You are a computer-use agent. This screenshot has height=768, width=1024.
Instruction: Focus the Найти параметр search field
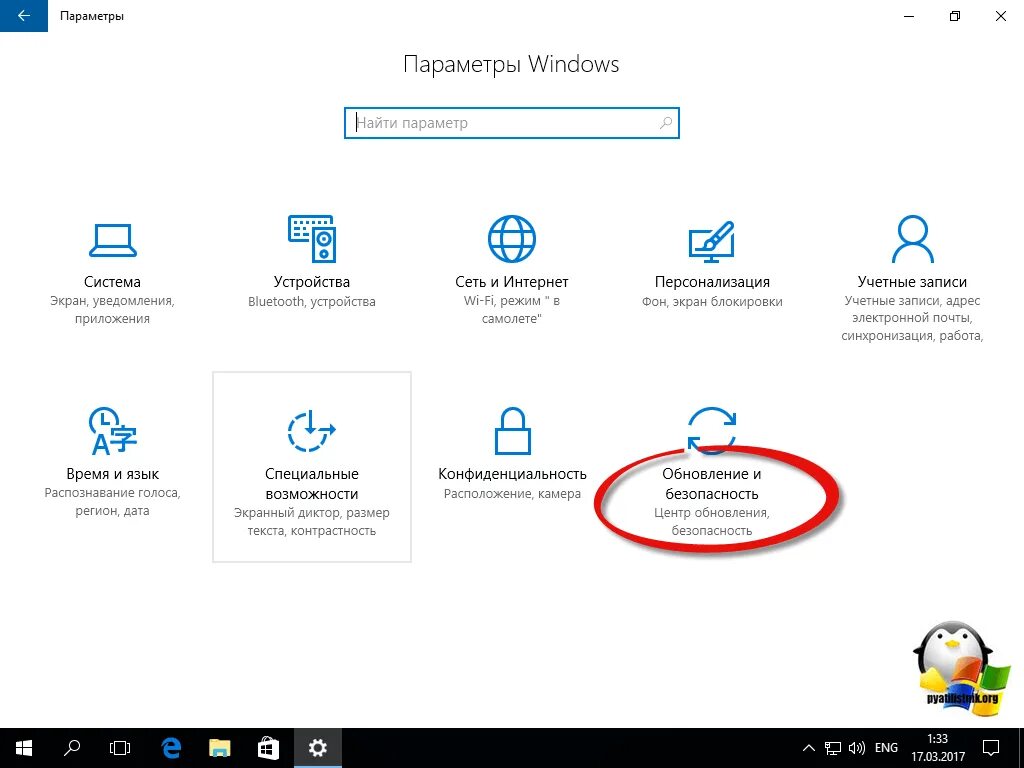pyautogui.click(x=511, y=123)
